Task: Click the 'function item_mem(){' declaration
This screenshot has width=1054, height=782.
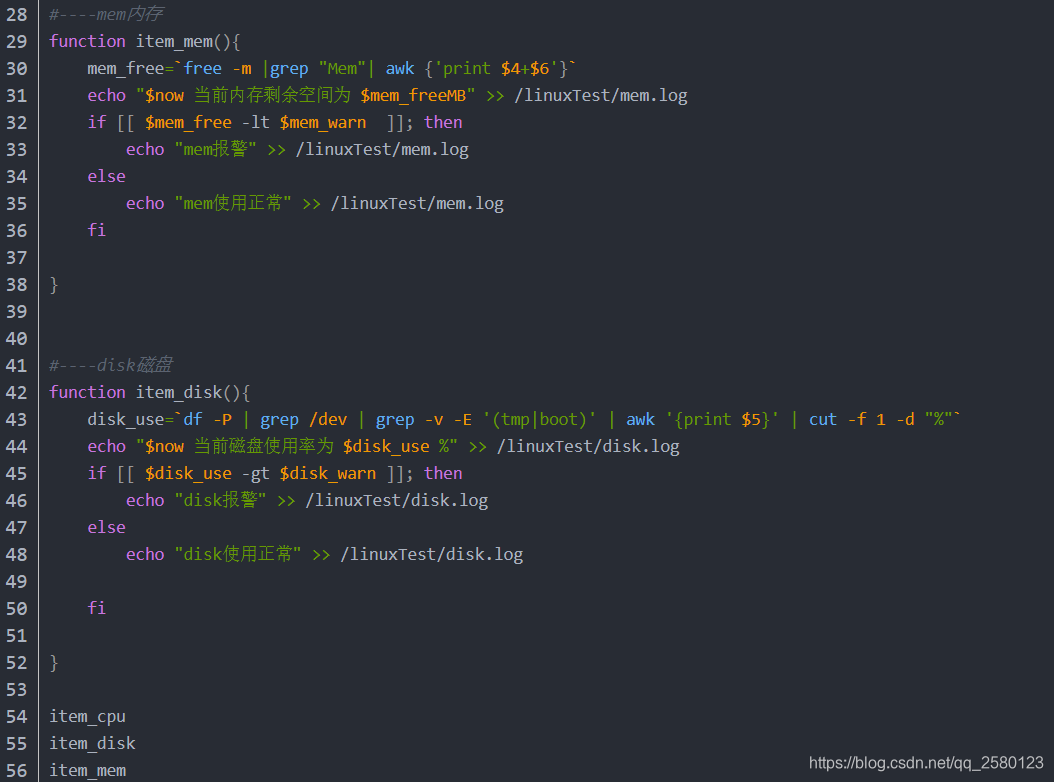Action: 145,42
